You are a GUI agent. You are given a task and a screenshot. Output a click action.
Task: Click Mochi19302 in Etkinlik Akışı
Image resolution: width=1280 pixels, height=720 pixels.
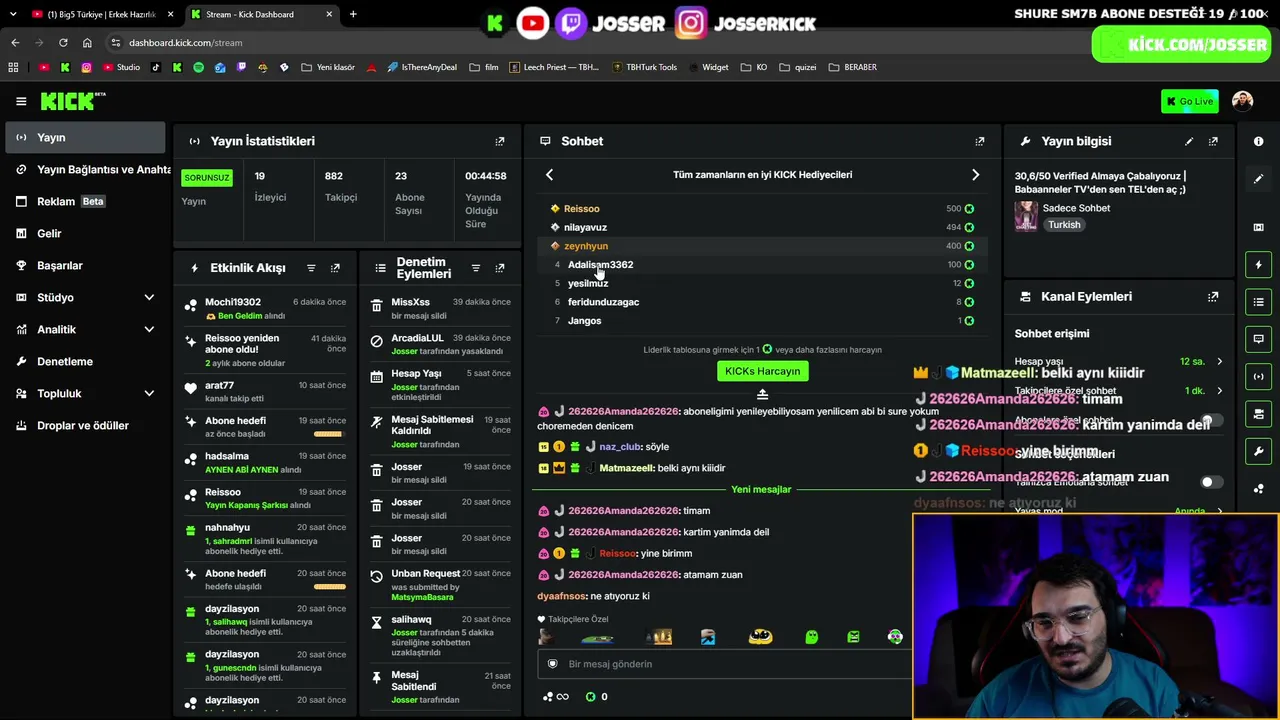pyautogui.click(x=233, y=302)
